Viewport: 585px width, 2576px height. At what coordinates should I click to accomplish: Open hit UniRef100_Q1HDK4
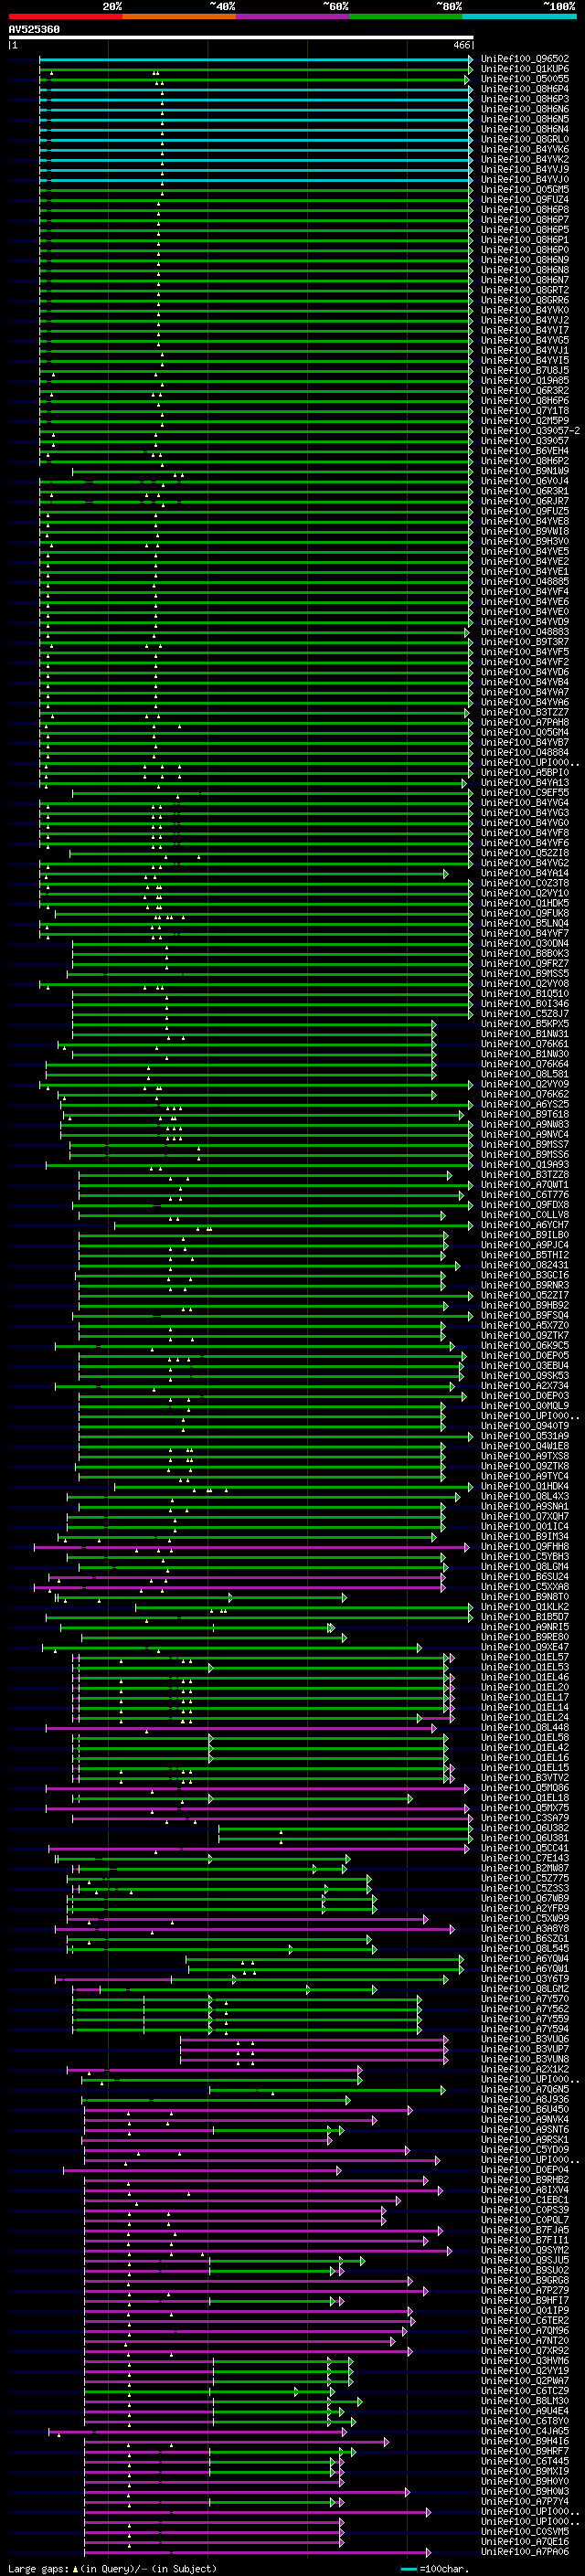click(x=525, y=1486)
